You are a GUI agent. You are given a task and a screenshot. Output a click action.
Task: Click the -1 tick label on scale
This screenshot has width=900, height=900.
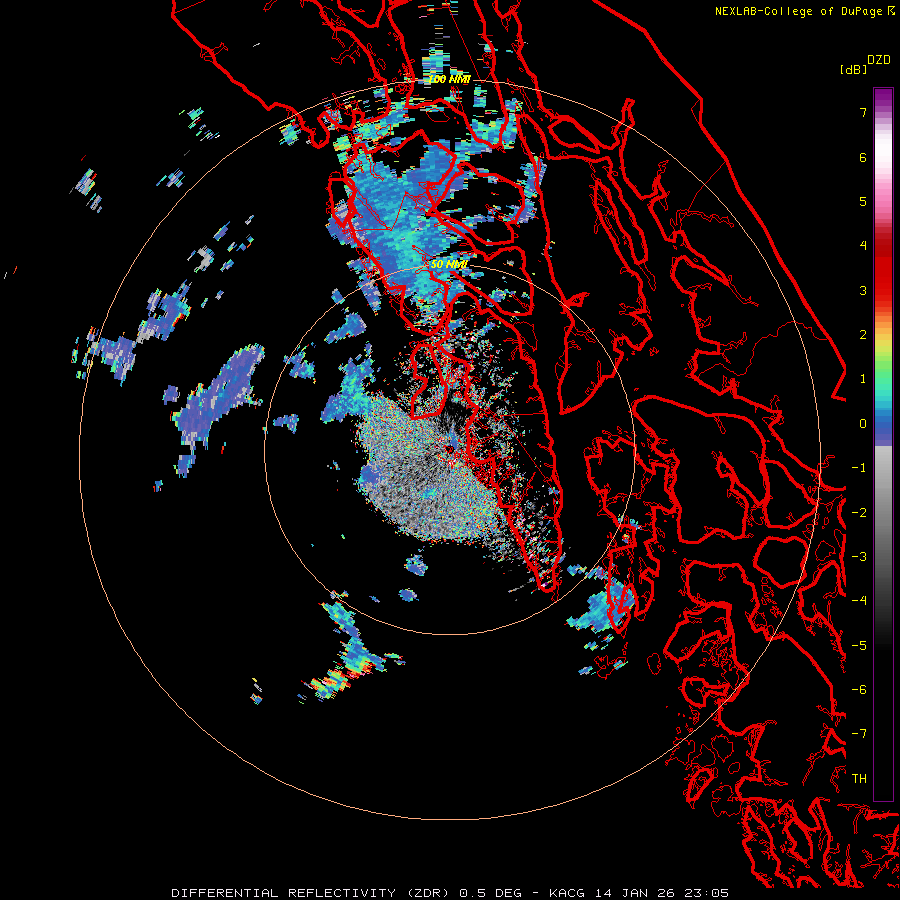point(859,468)
